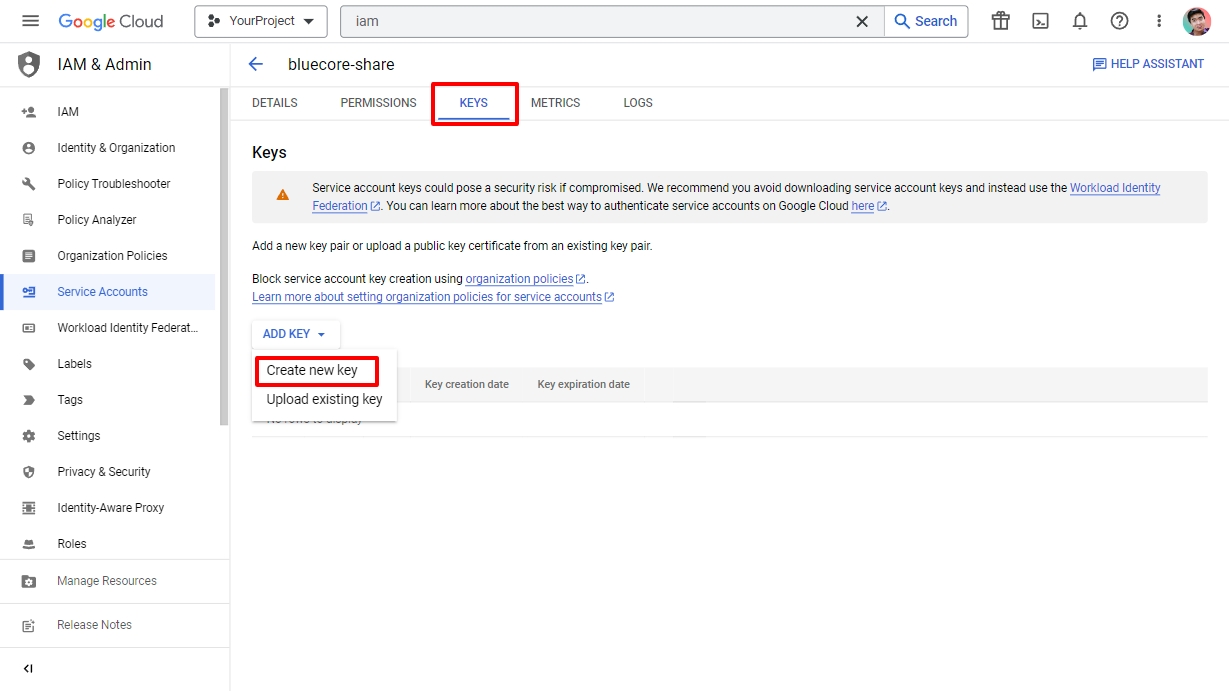The width and height of the screenshot is (1229, 691).
Task: Click the blue Search button
Action: pos(925,21)
